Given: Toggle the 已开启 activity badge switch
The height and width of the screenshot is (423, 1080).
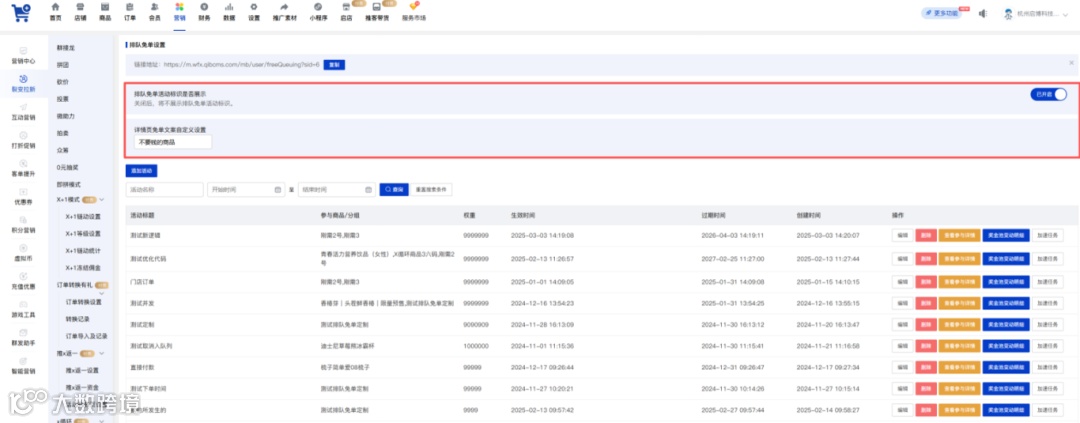Looking at the screenshot, I should [1048, 94].
